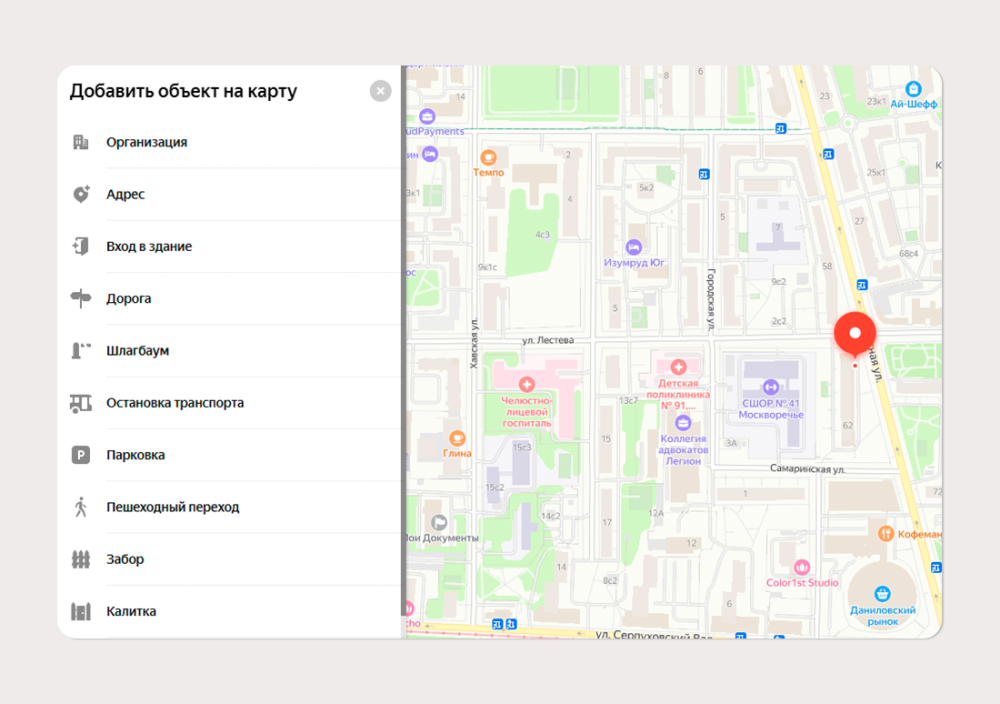Open the Даниловский рынок marker
Viewport: 1000px width, 704px height.
pyautogui.click(x=882, y=594)
